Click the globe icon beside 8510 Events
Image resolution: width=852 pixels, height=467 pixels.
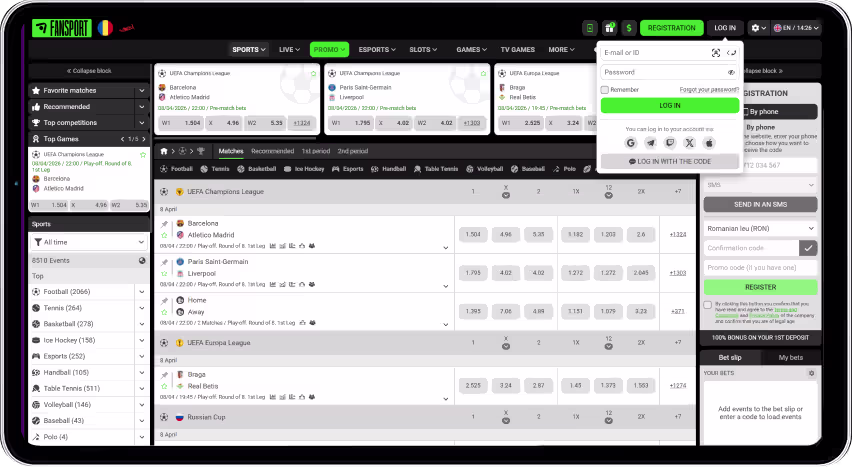click(x=142, y=260)
